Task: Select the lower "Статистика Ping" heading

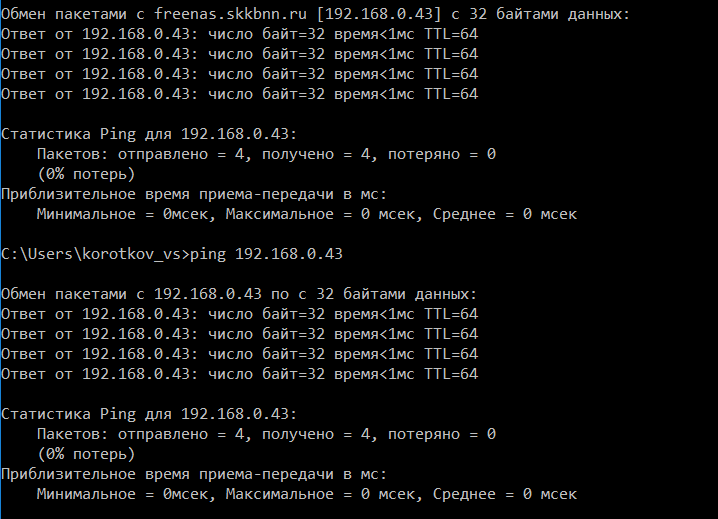Action: pyautogui.click(x=149, y=414)
